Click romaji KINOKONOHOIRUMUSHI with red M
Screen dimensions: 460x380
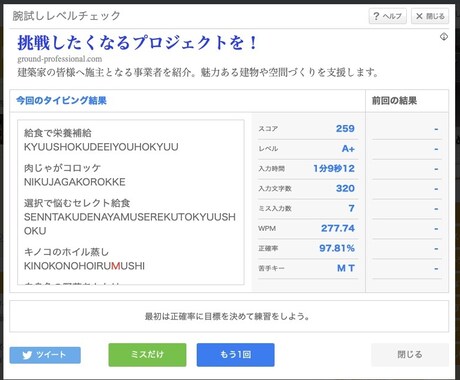point(84,266)
